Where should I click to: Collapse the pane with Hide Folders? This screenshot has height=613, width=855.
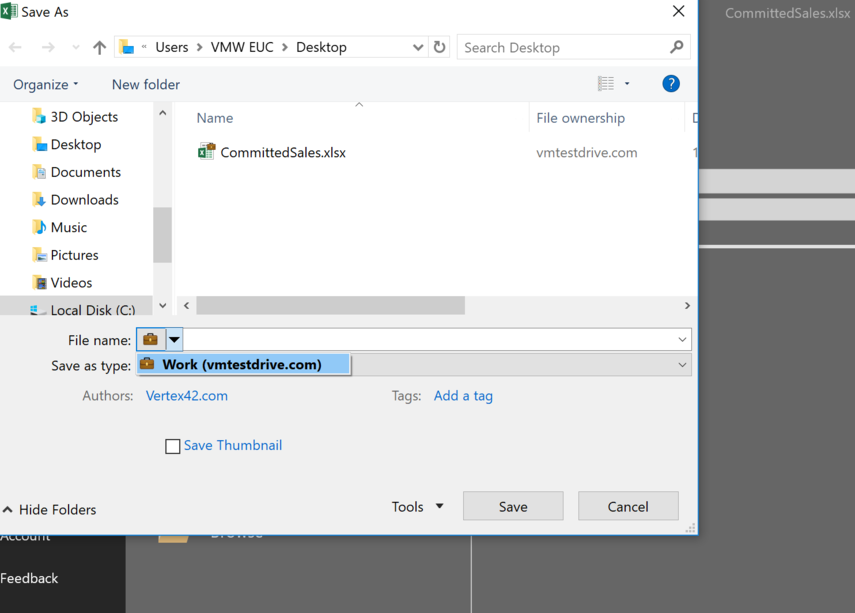point(50,510)
